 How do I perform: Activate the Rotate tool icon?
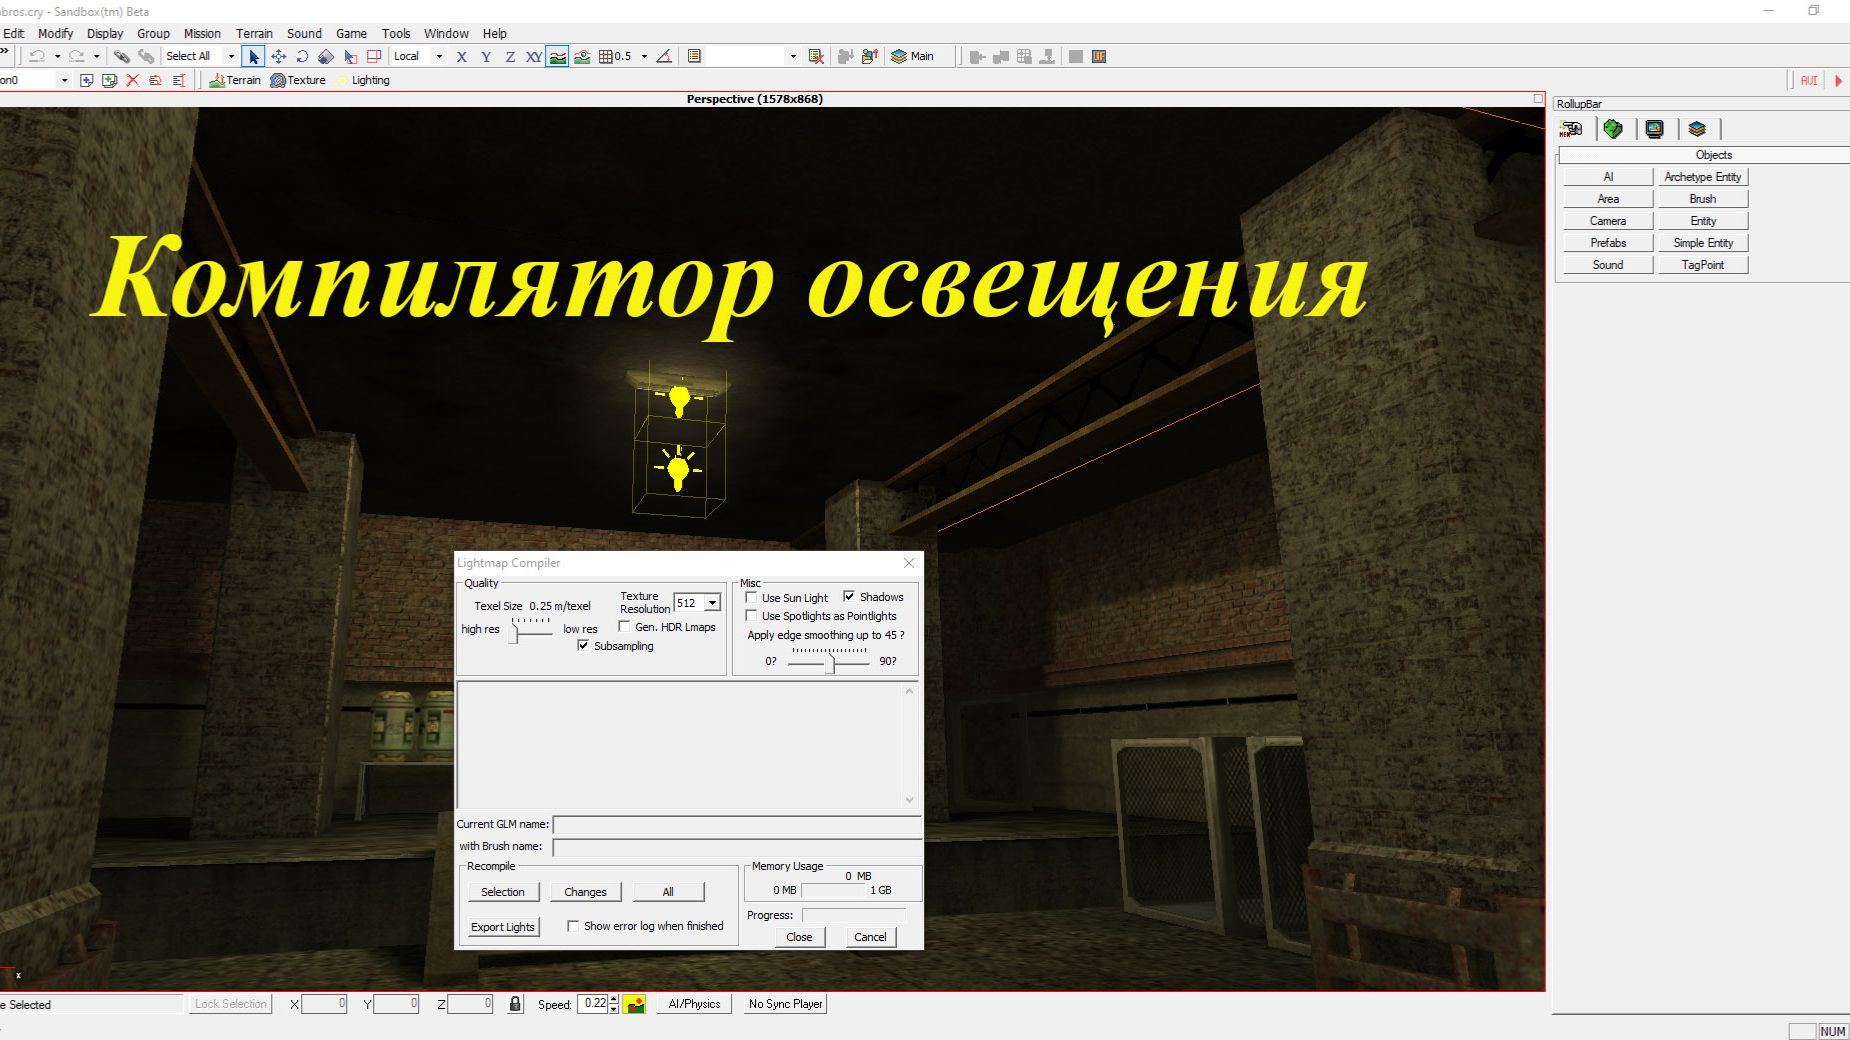302,56
